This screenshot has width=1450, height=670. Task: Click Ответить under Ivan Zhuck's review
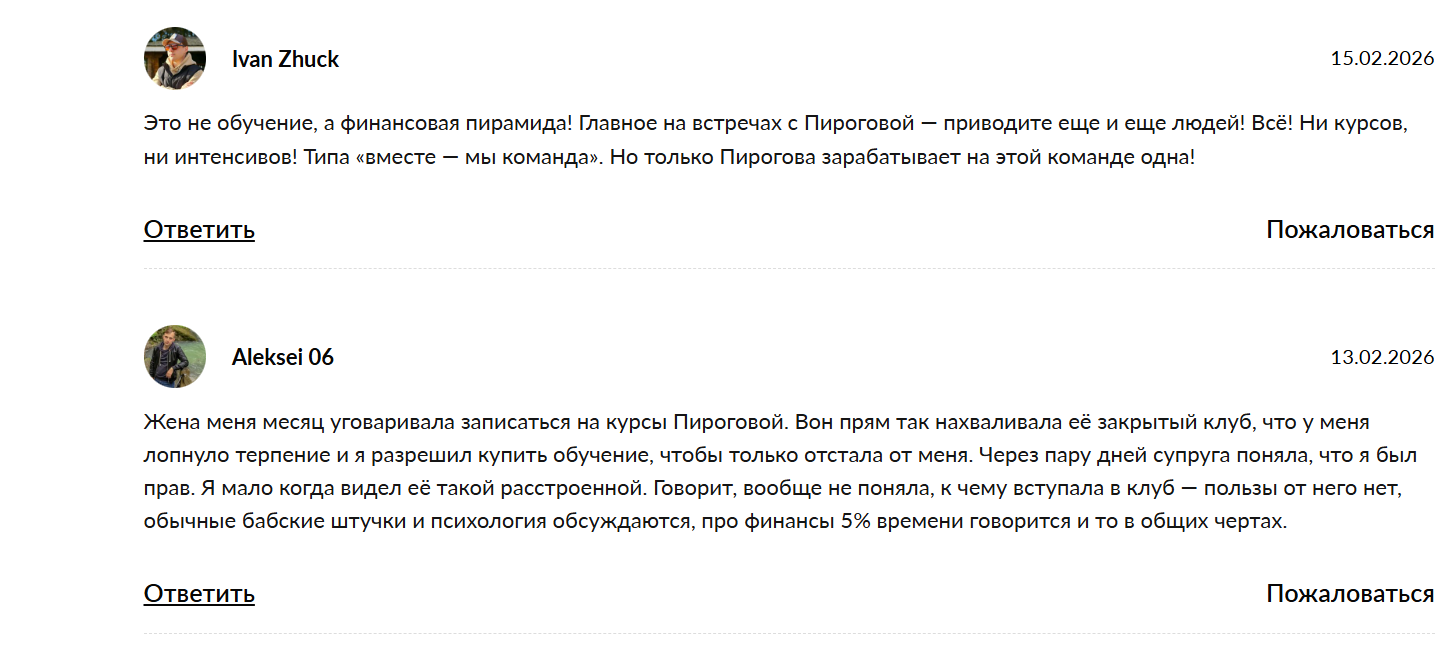pyautogui.click(x=199, y=229)
